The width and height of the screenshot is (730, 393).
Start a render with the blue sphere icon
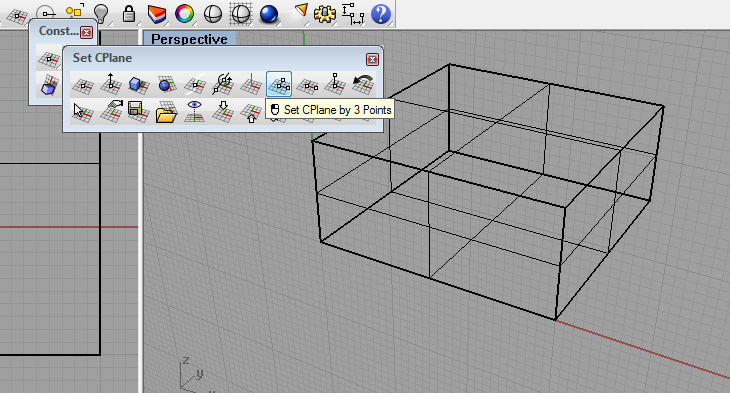(269, 14)
